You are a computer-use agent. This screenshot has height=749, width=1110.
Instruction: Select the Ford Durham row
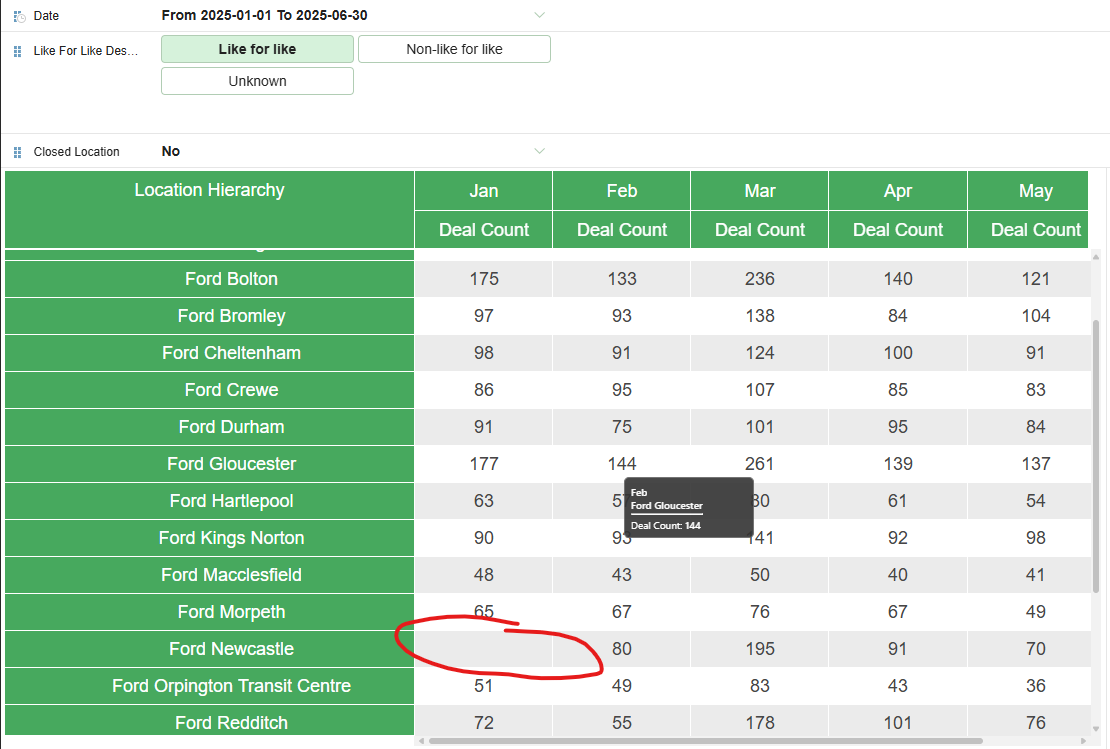210,427
